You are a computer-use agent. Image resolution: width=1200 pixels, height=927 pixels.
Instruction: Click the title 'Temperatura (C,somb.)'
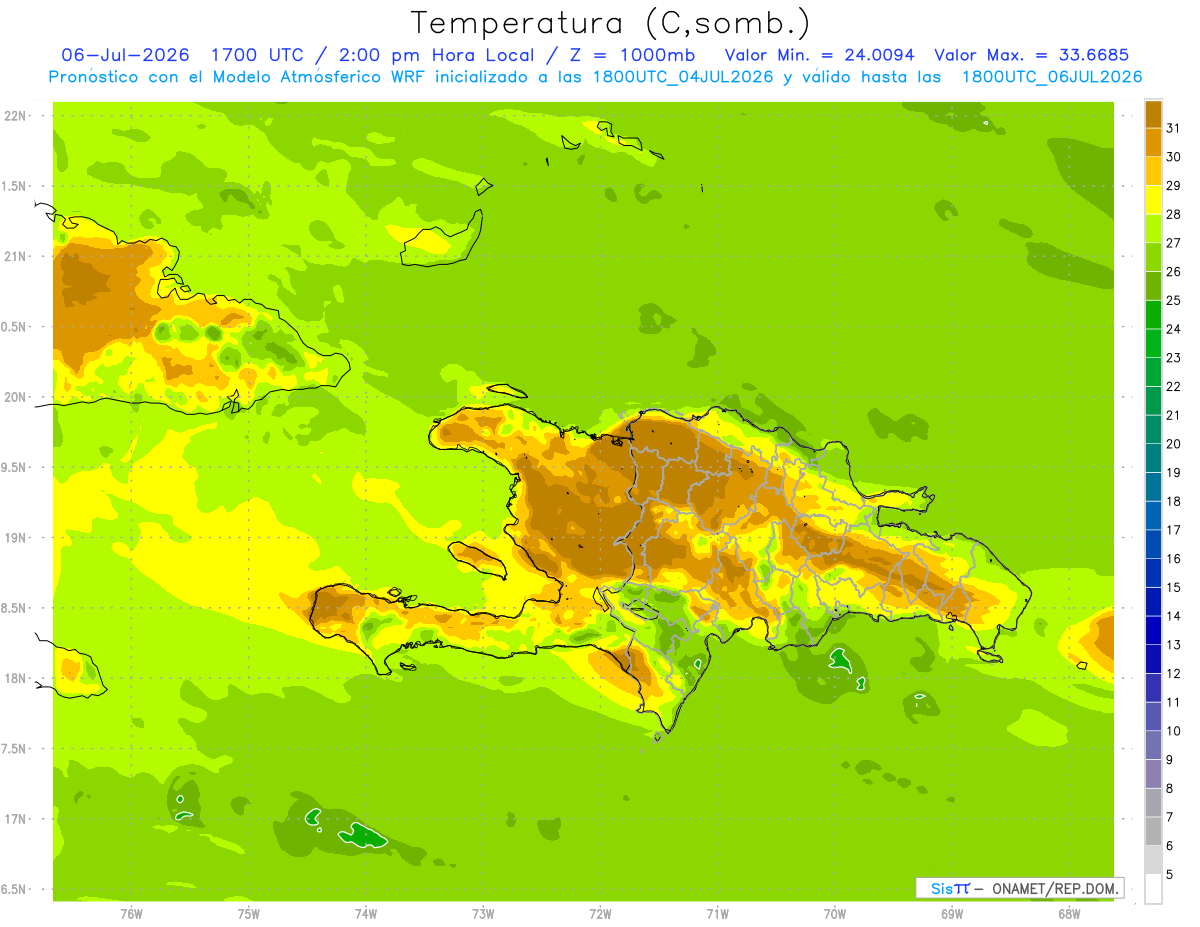[611, 23]
